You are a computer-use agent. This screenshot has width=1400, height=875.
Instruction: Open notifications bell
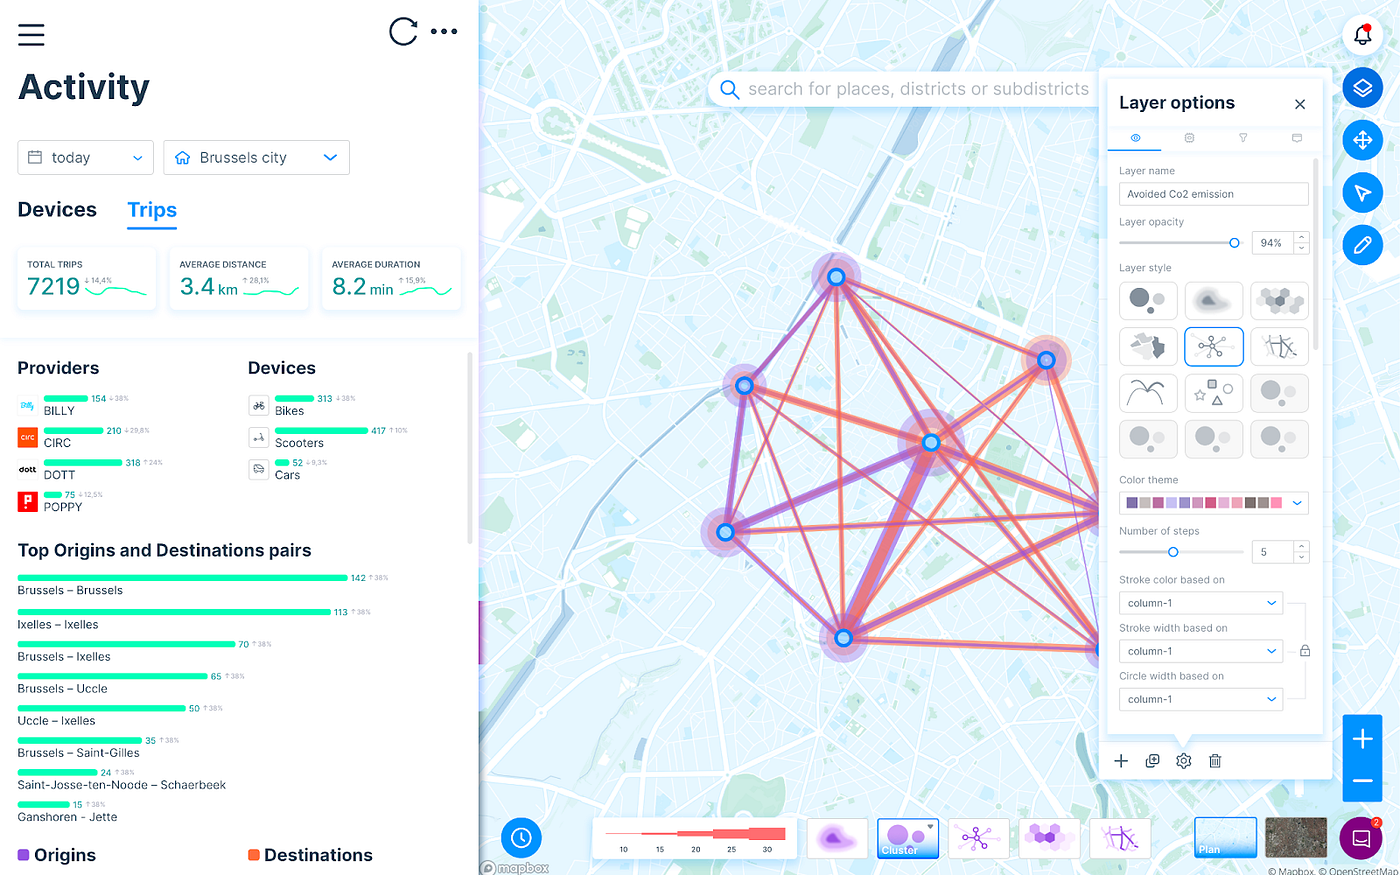coord(1362,35)
